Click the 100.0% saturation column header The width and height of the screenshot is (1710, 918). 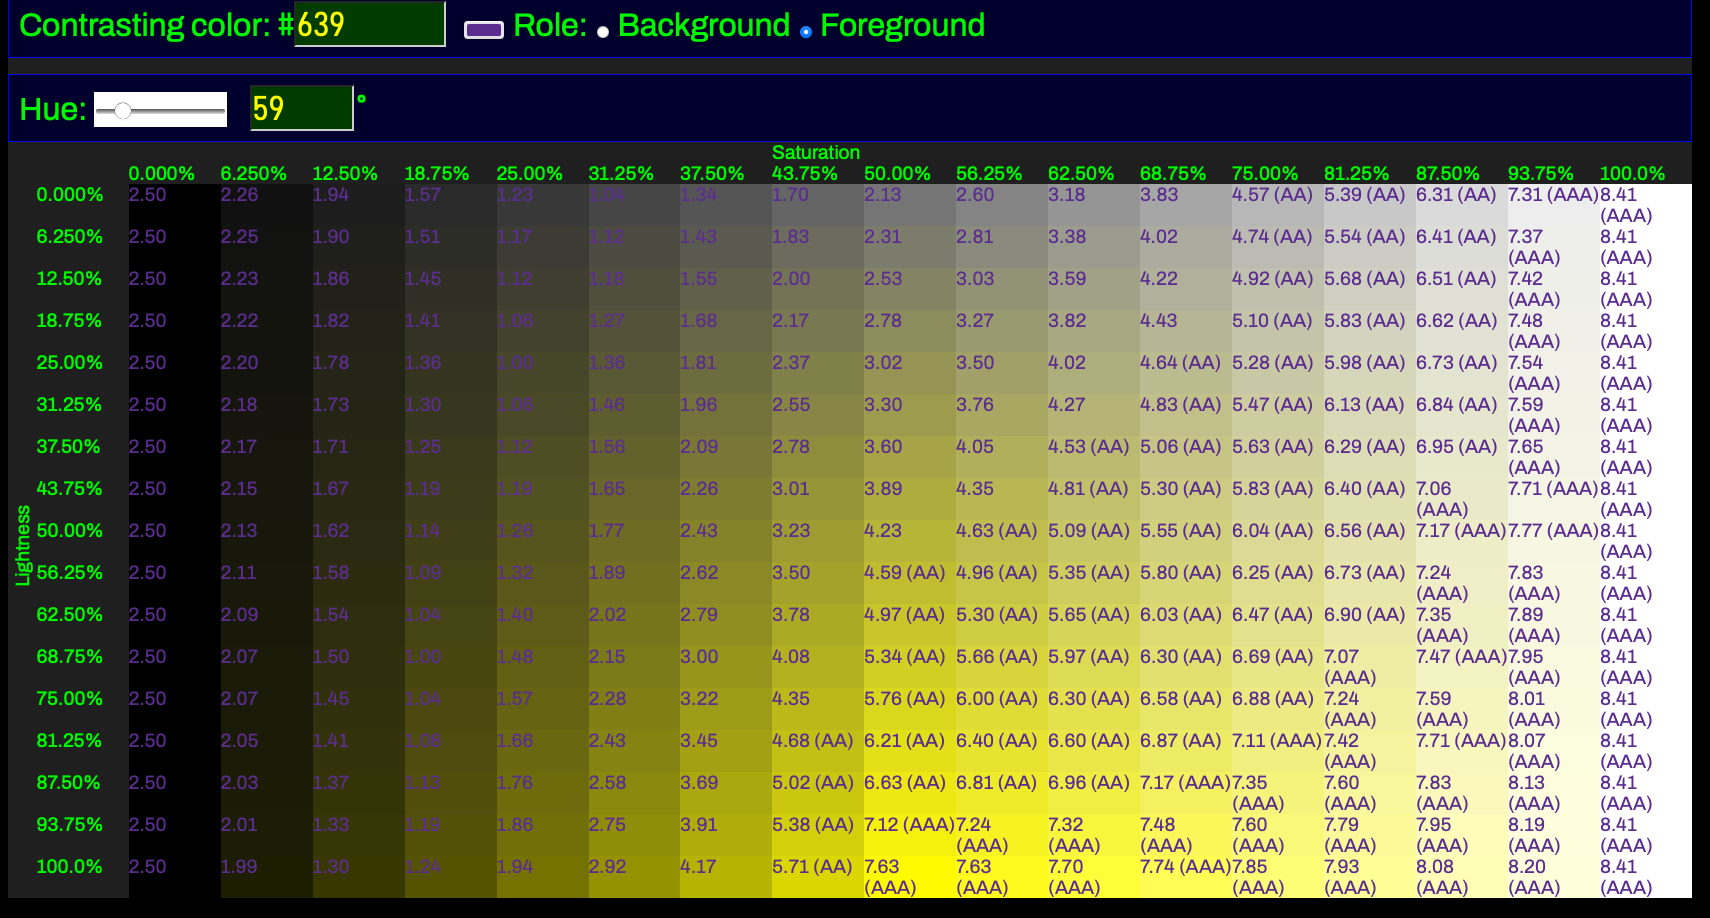pos(1632,172)
